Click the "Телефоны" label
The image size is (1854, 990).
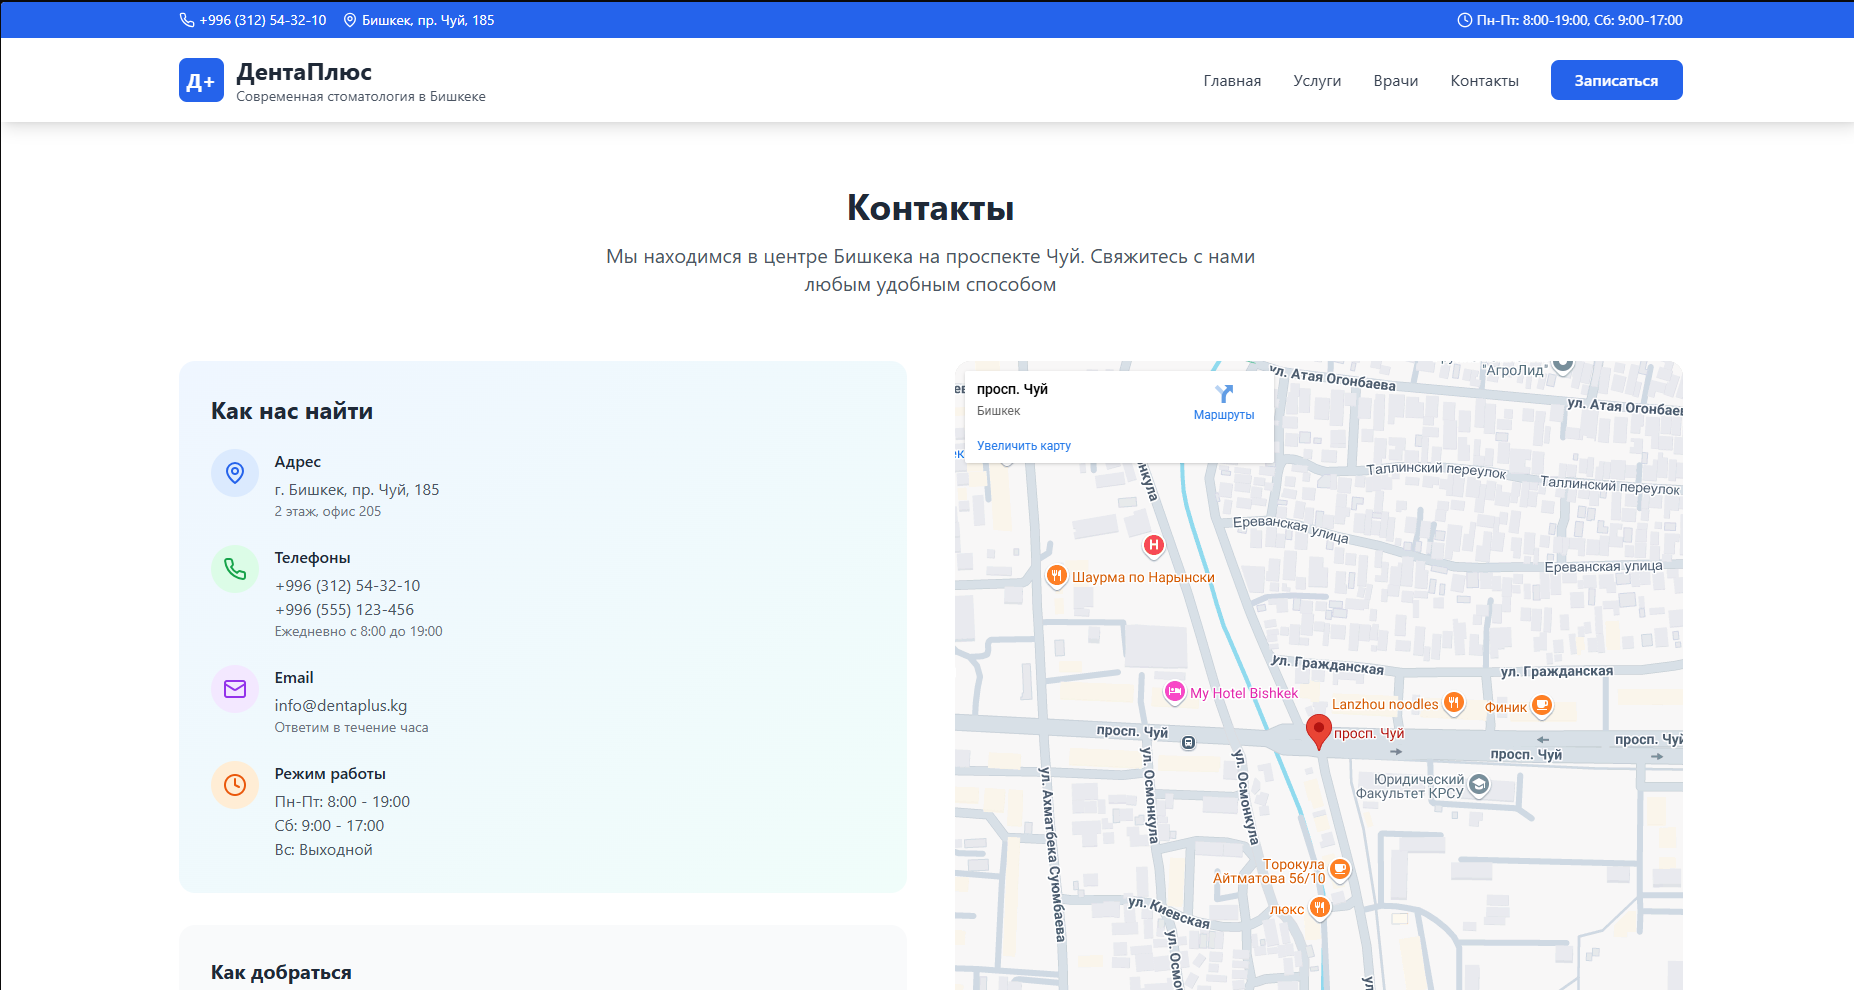(313, 557)
